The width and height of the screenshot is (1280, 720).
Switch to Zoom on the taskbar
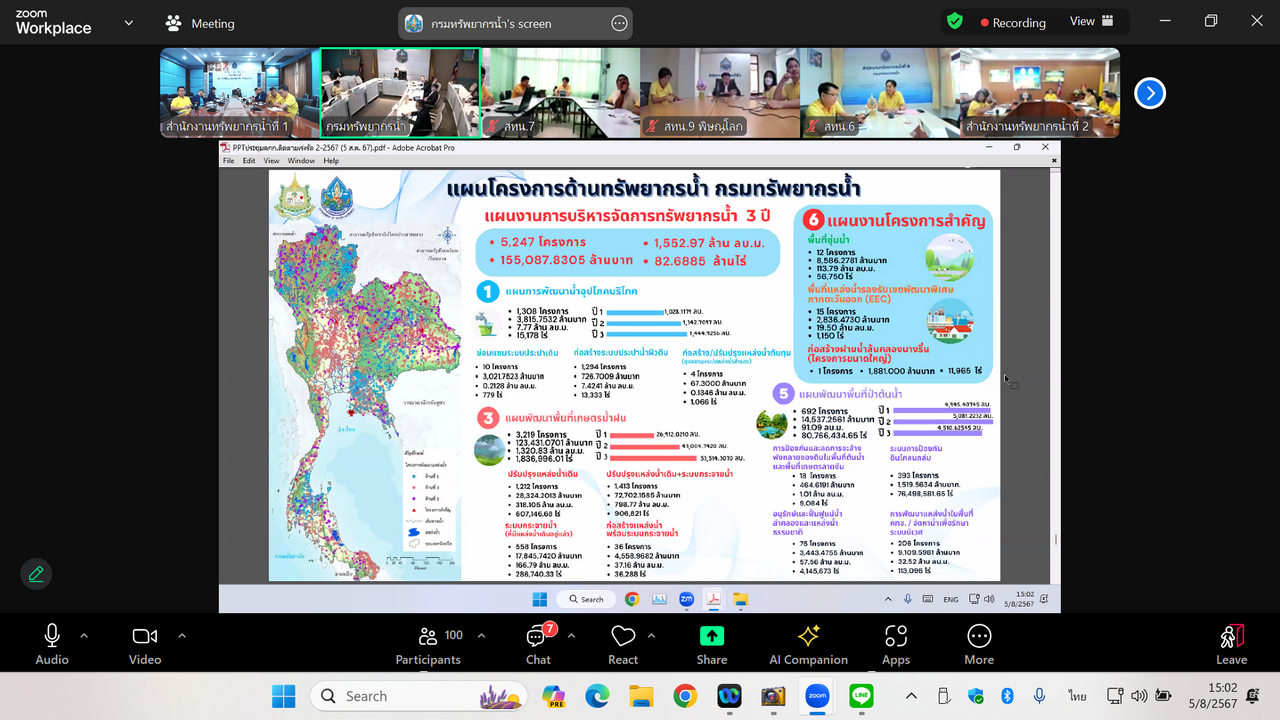coord(817,696)
